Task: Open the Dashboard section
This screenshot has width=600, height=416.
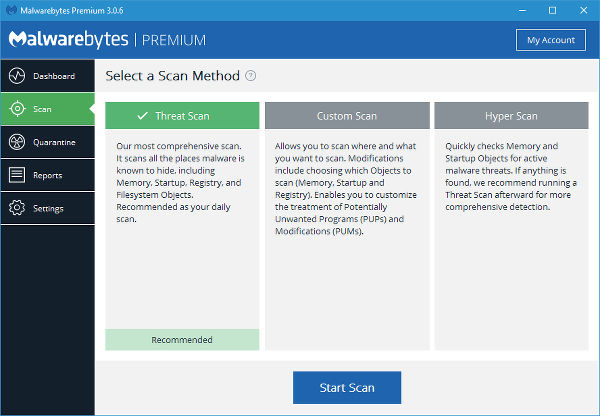Action: [x=47, y=76]
